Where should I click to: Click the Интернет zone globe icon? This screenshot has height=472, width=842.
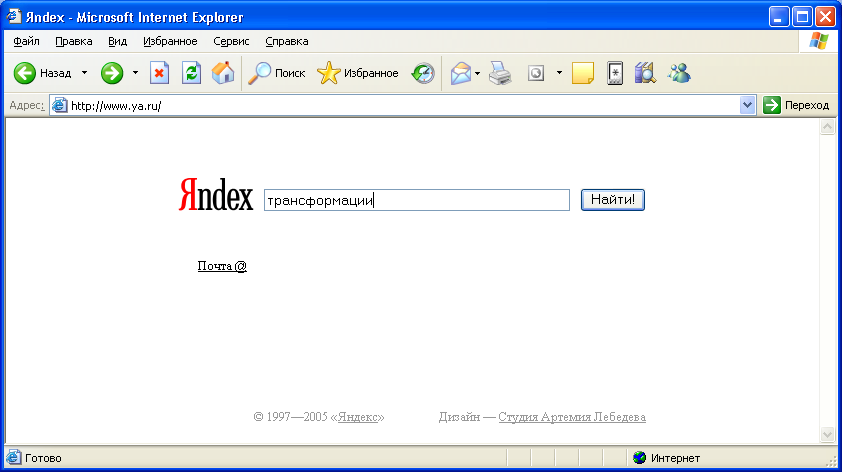639,458
